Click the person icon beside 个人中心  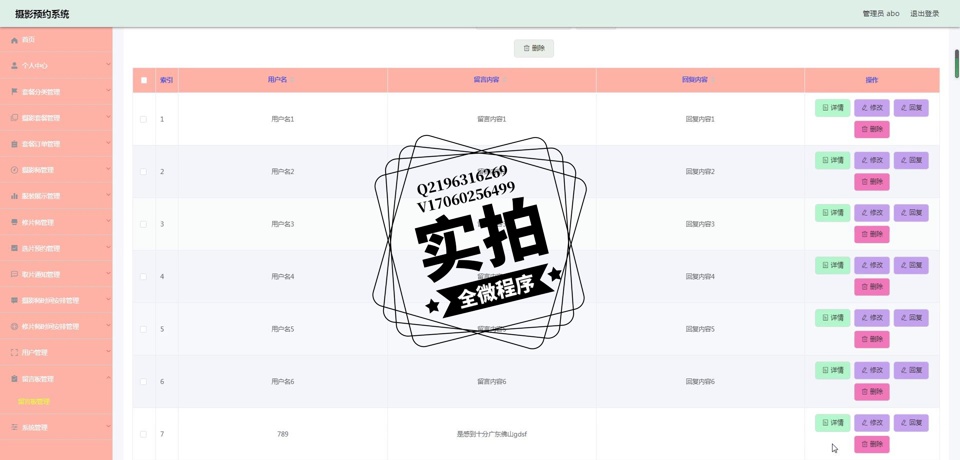coord(14,66)
